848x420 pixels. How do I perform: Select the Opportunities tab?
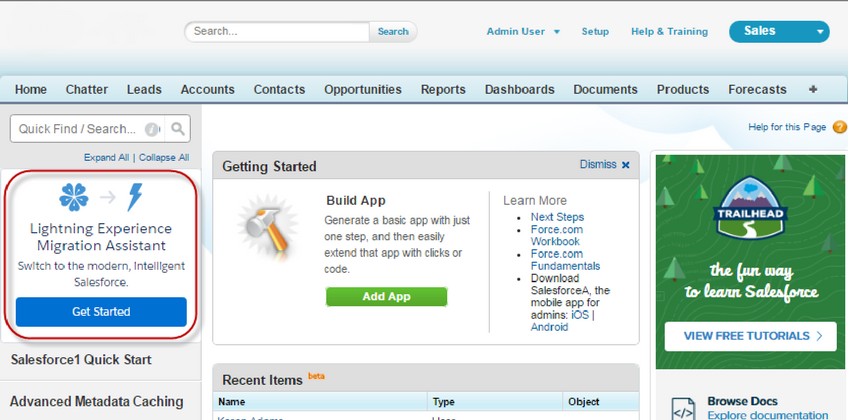(363, 90)
